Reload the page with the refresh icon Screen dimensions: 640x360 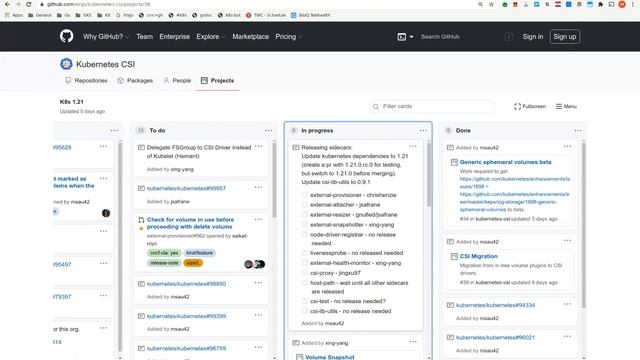29,4
